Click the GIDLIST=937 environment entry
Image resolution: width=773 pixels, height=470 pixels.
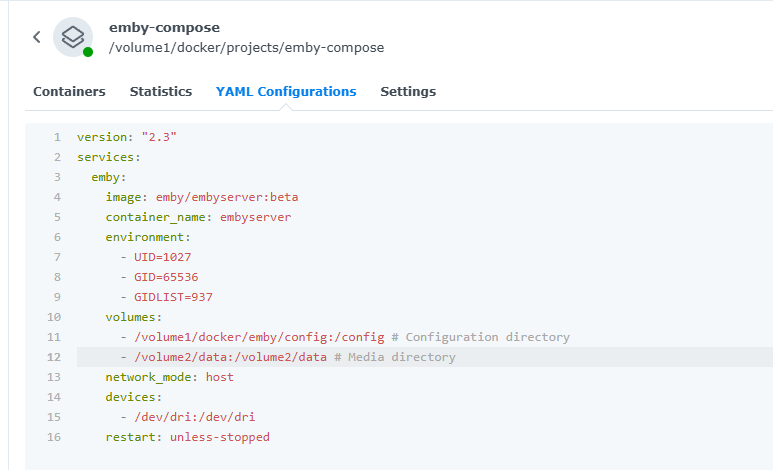(x=172, y=297)
